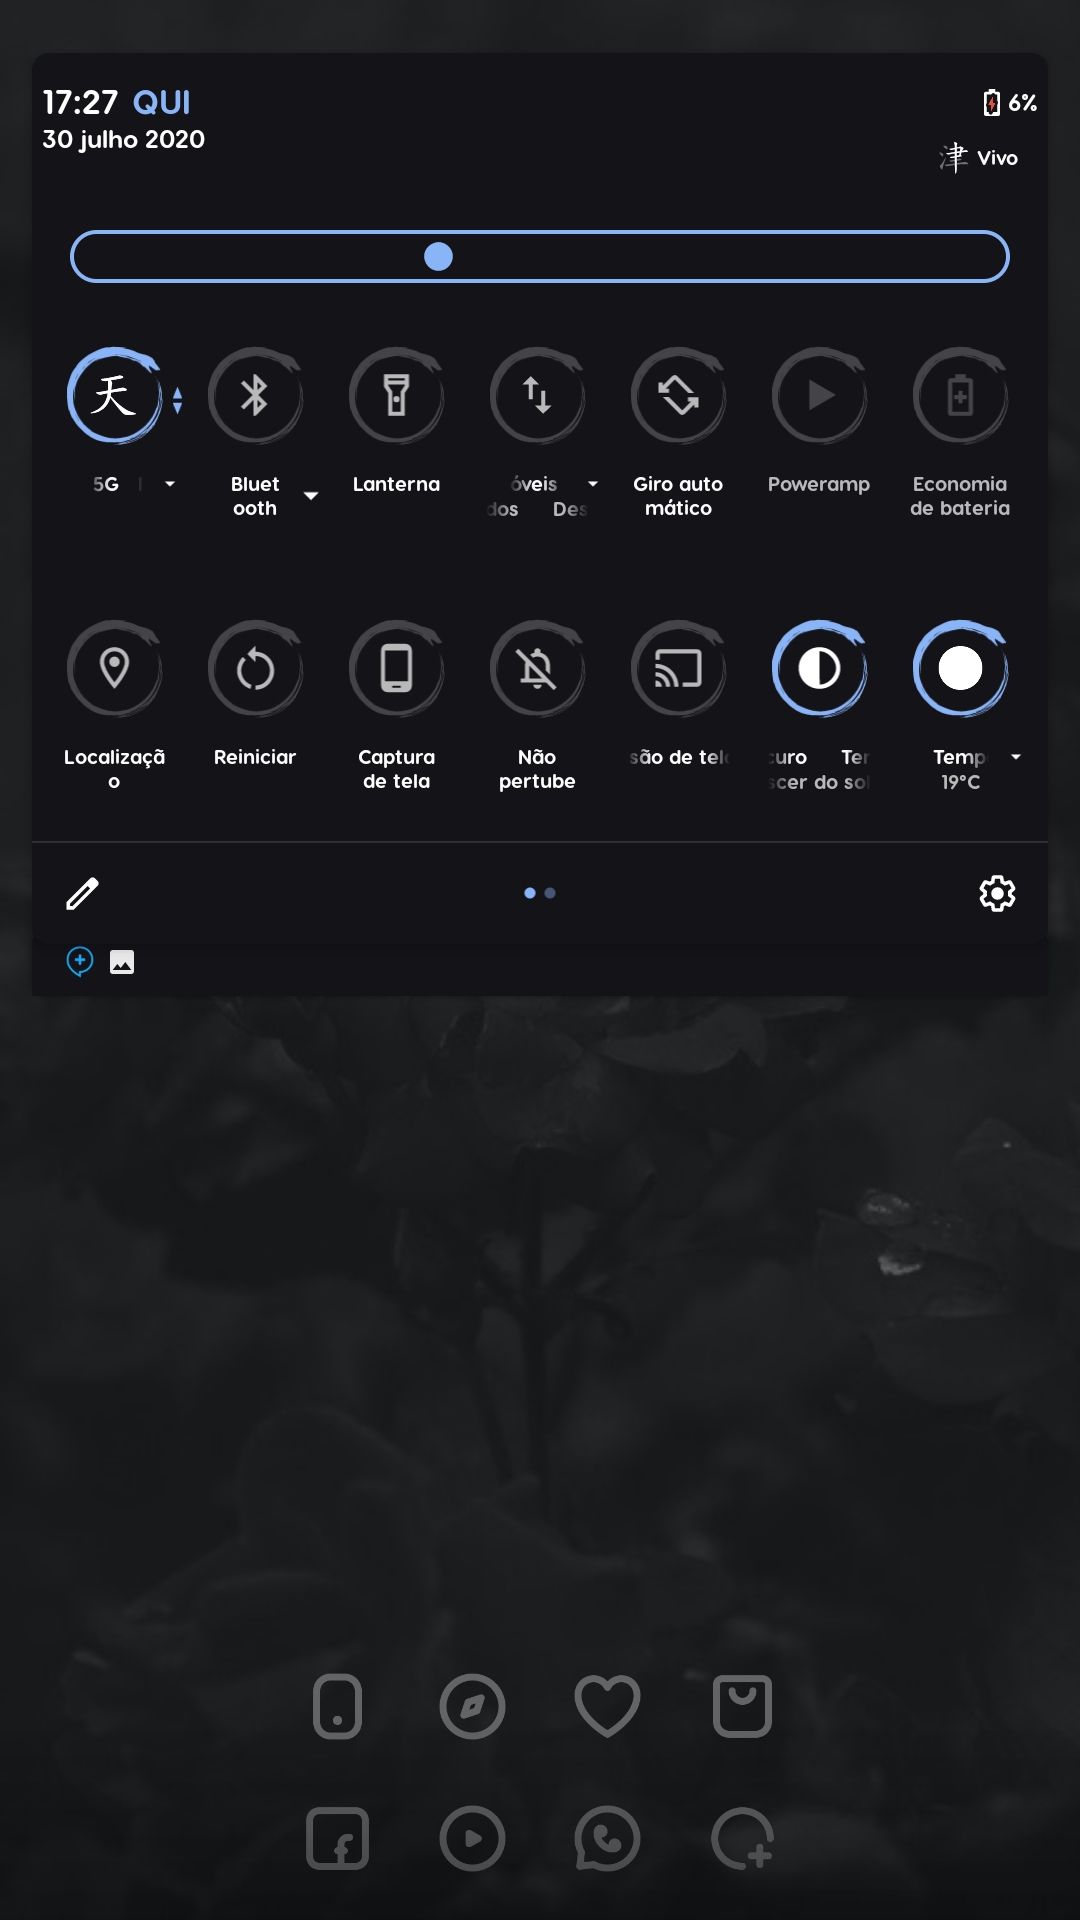Switch to second quick settings page dot
This screenshot has height=1920, width=1080.
click(x=550, y=893)
